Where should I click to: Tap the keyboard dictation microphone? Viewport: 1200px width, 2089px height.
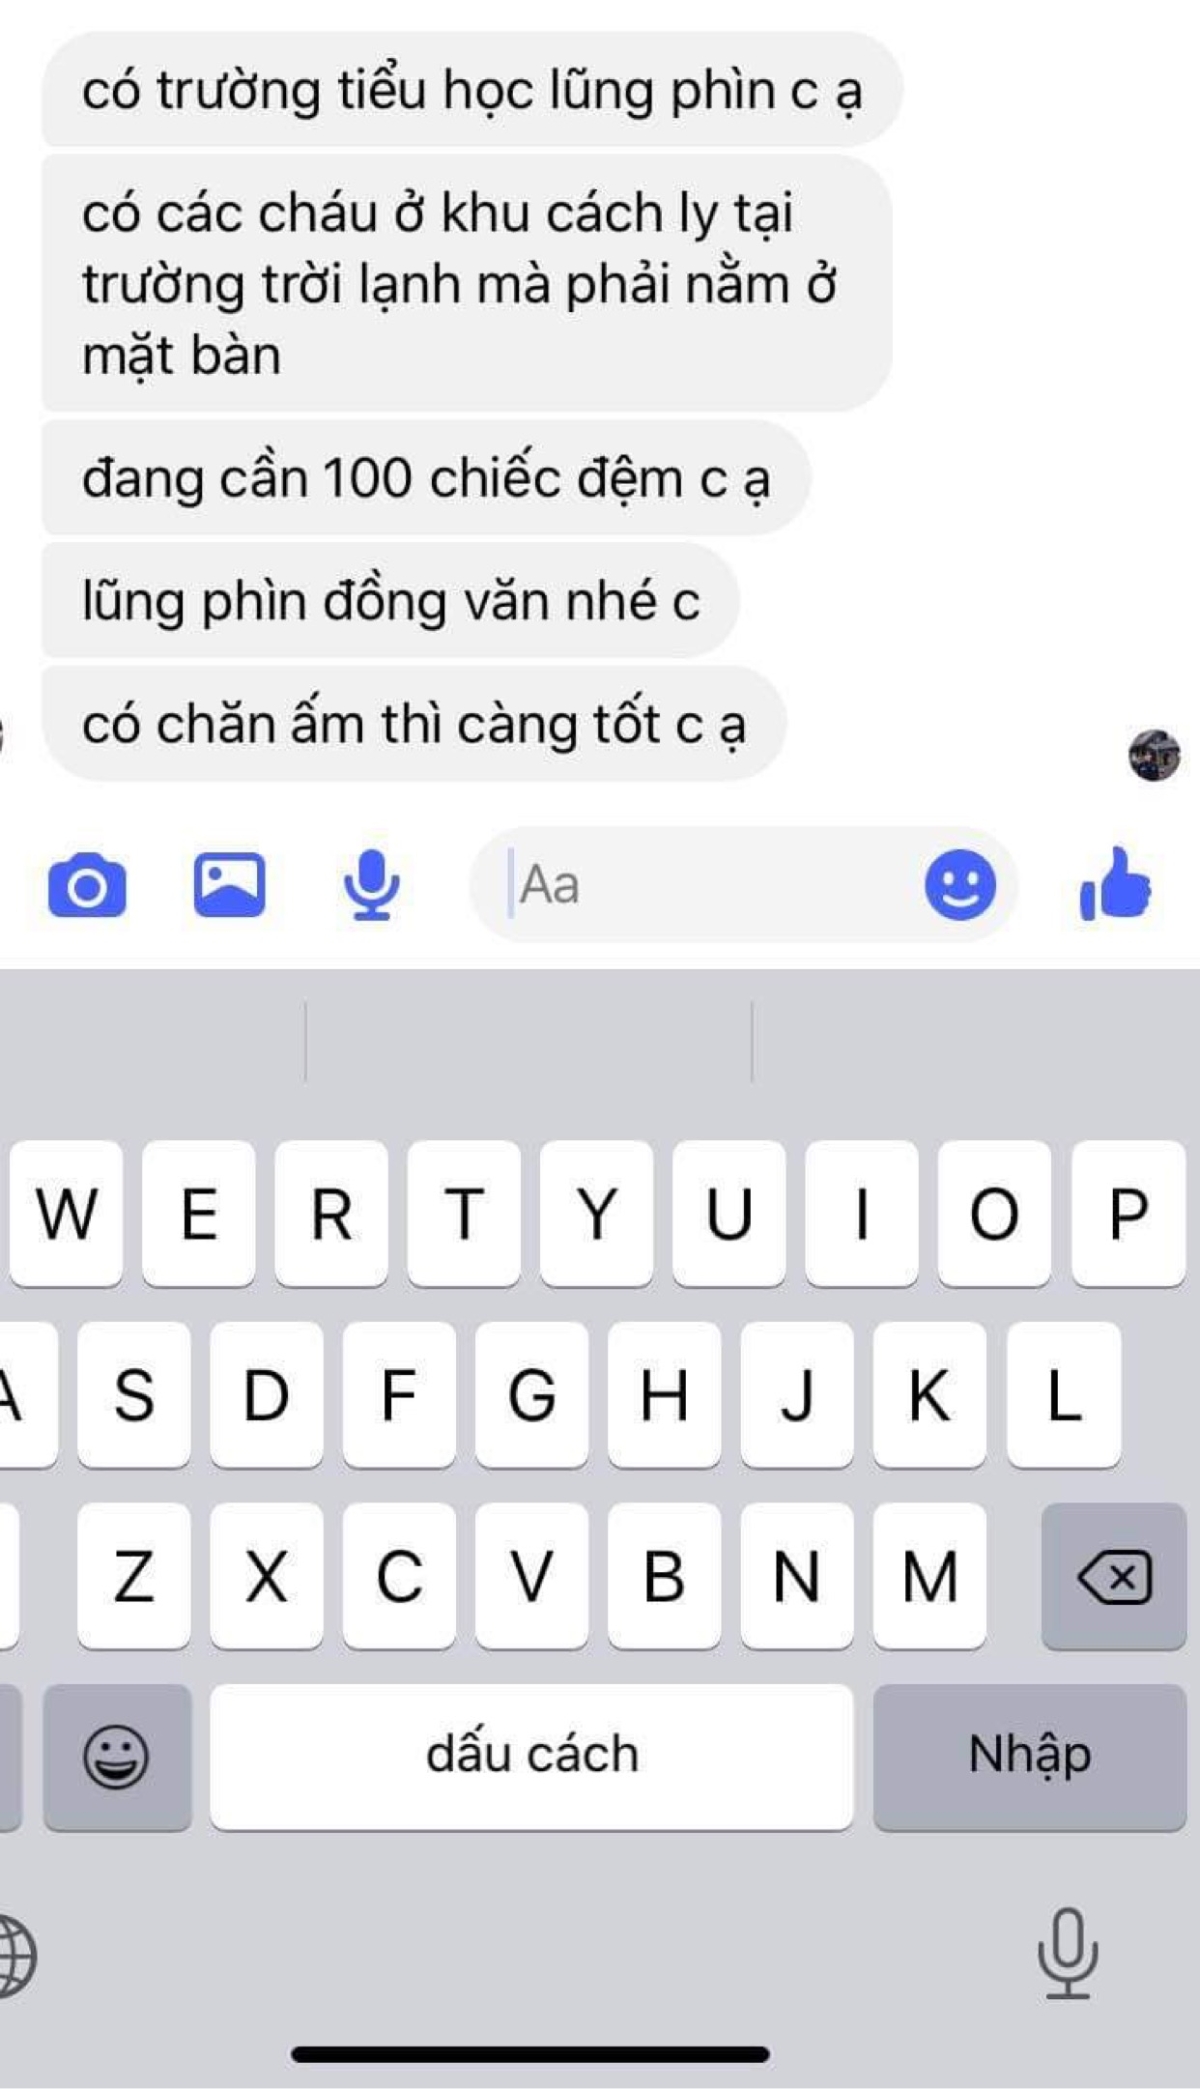click(x=1067, y=1953)
